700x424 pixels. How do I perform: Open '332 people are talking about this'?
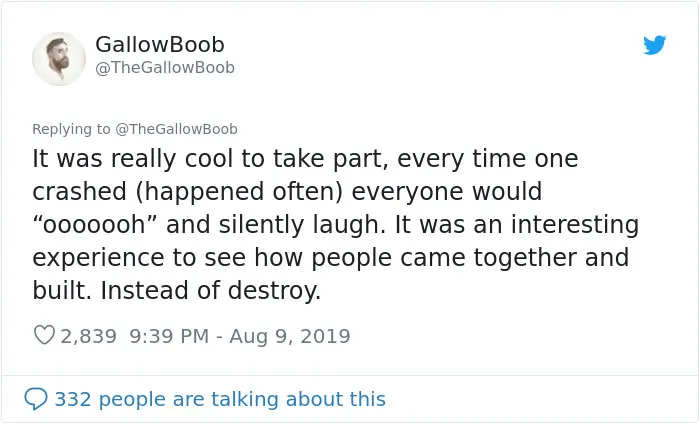[220, 399]
